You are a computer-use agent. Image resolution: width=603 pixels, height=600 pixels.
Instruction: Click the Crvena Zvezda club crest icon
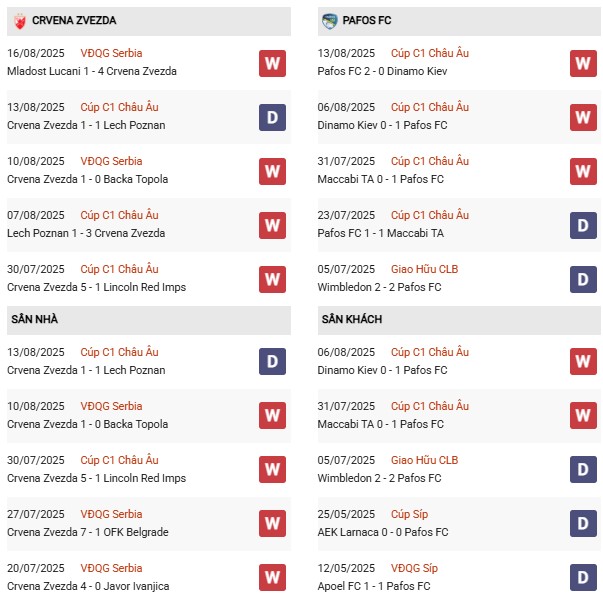[19, 20]
